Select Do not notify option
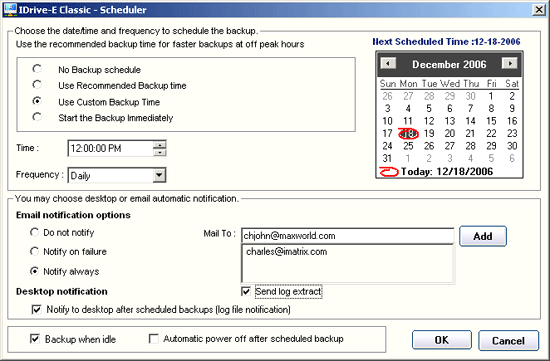This screenshot has width=550, height=361. pos(34,232)
